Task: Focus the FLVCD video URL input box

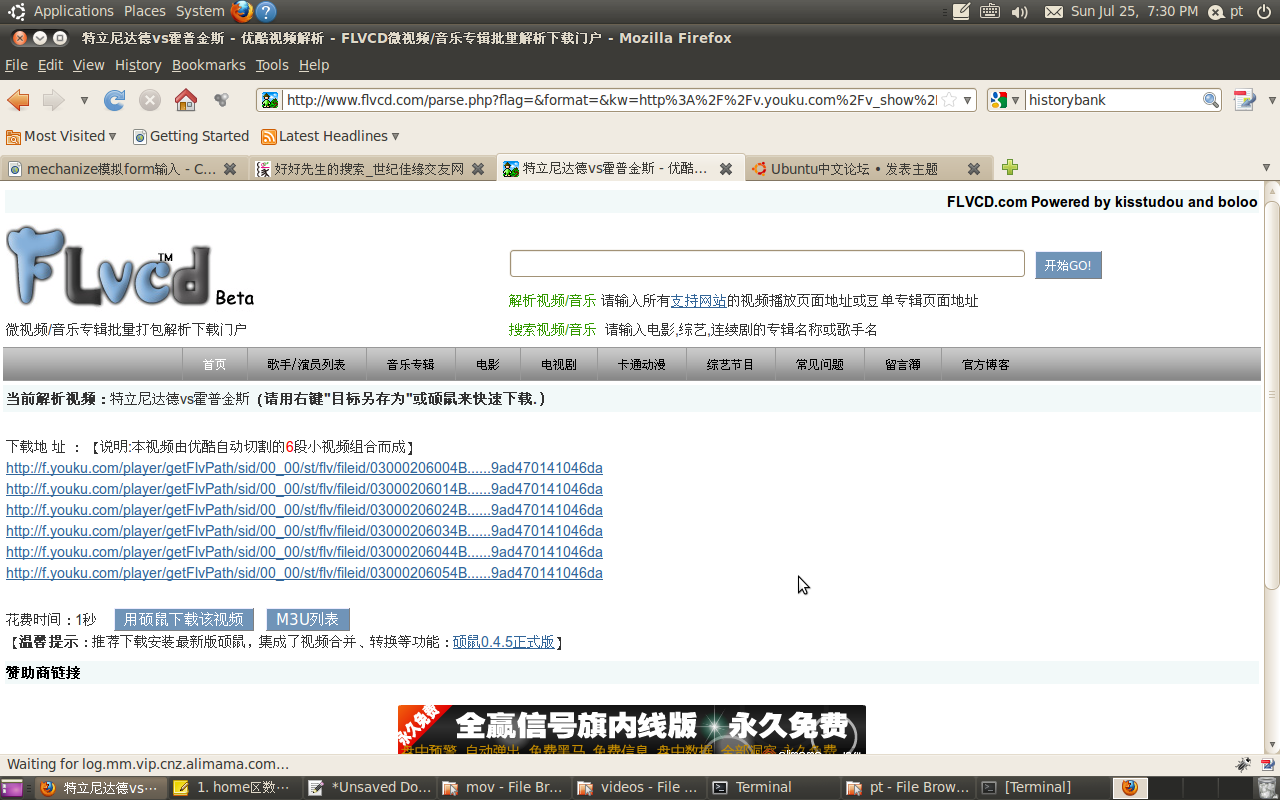Action: coord(767,264)
